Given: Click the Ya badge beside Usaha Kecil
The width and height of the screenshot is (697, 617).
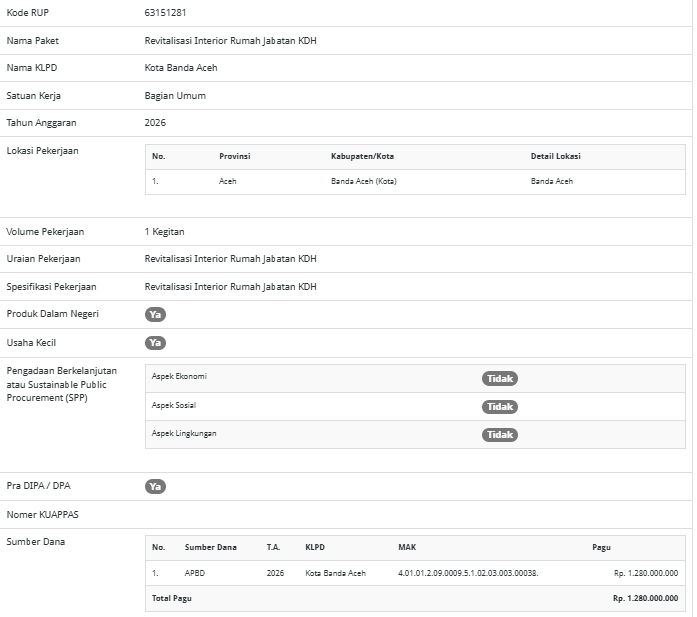Looking at the screenshot, I should (155, 342).
